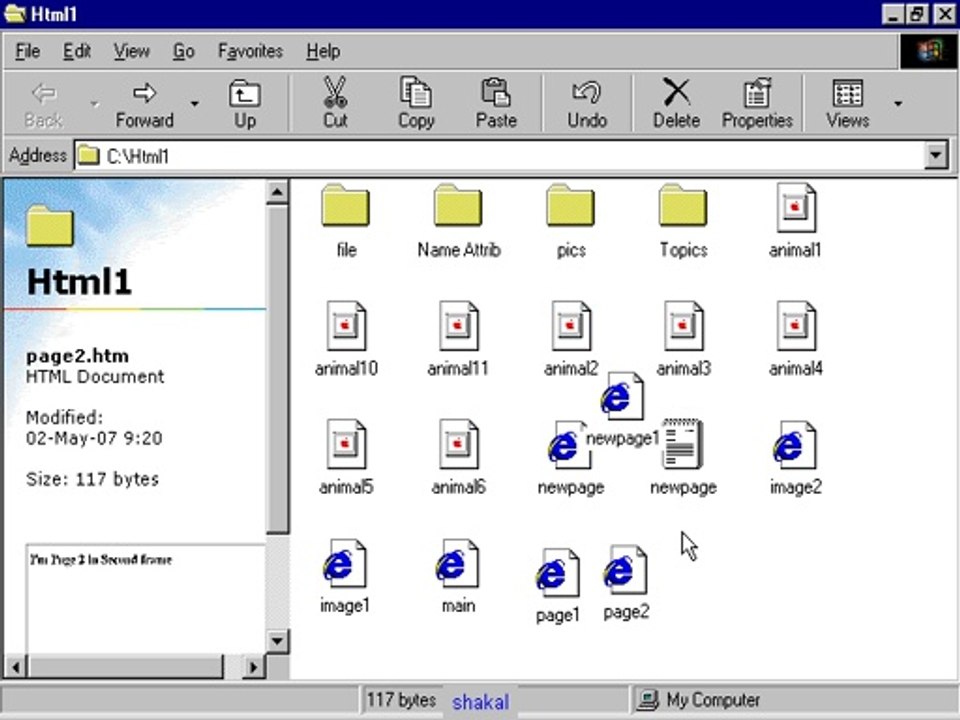This screenshot has width=960, height=720.
Task: Select the page2 HTML file
Action: [626, 583]
